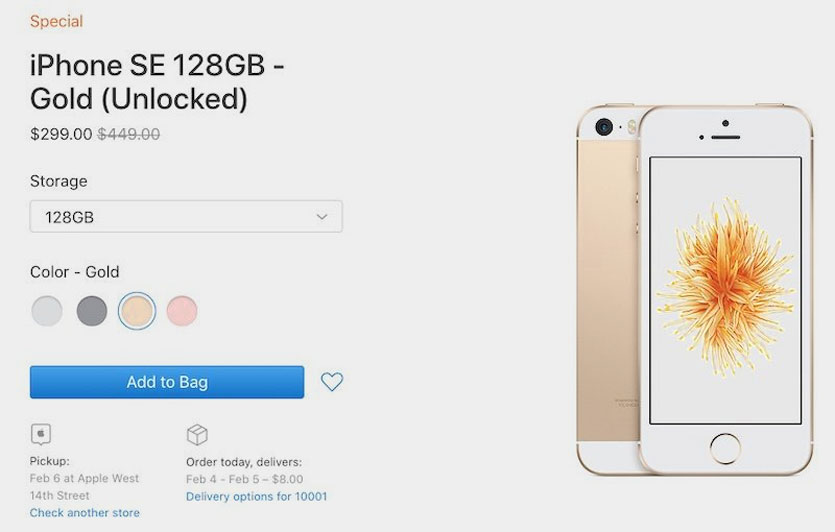Click the heart favorite icon
This screenshot has height=532, width=835.
click(332, 381)
